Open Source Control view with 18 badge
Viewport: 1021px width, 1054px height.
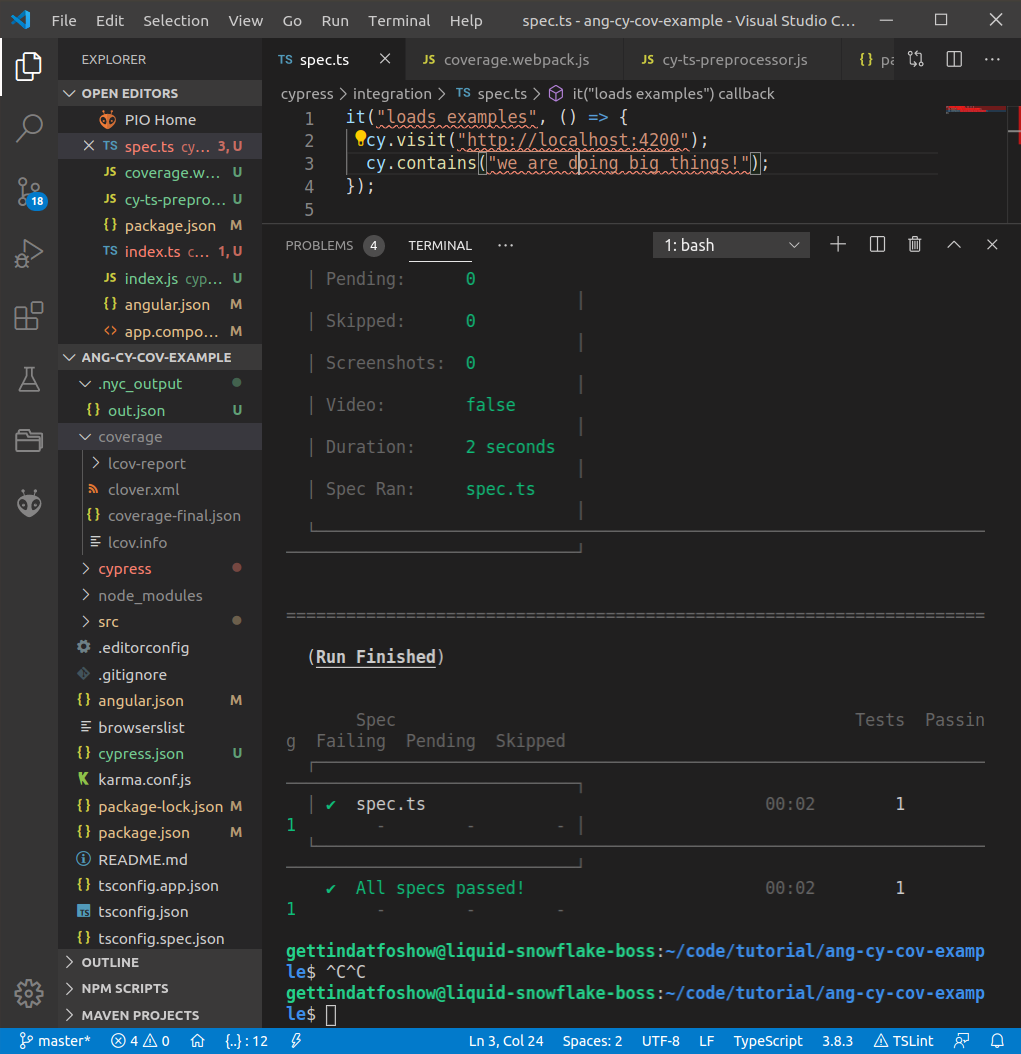(29, 190)
